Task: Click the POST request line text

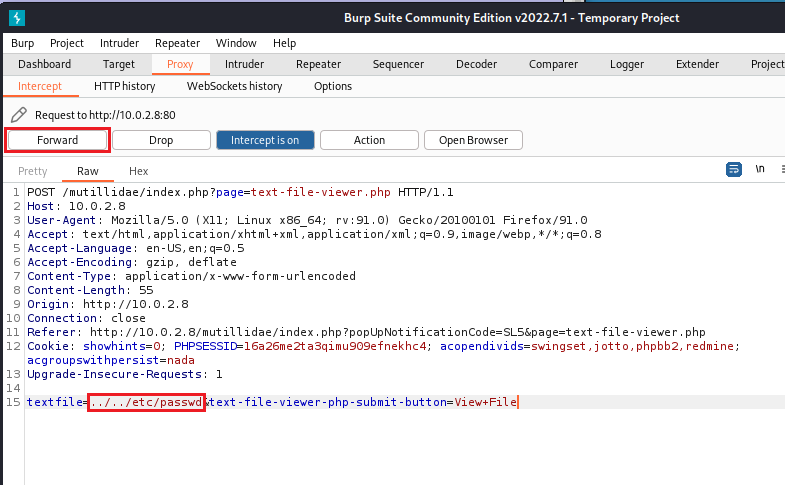Action: (240, 192)
